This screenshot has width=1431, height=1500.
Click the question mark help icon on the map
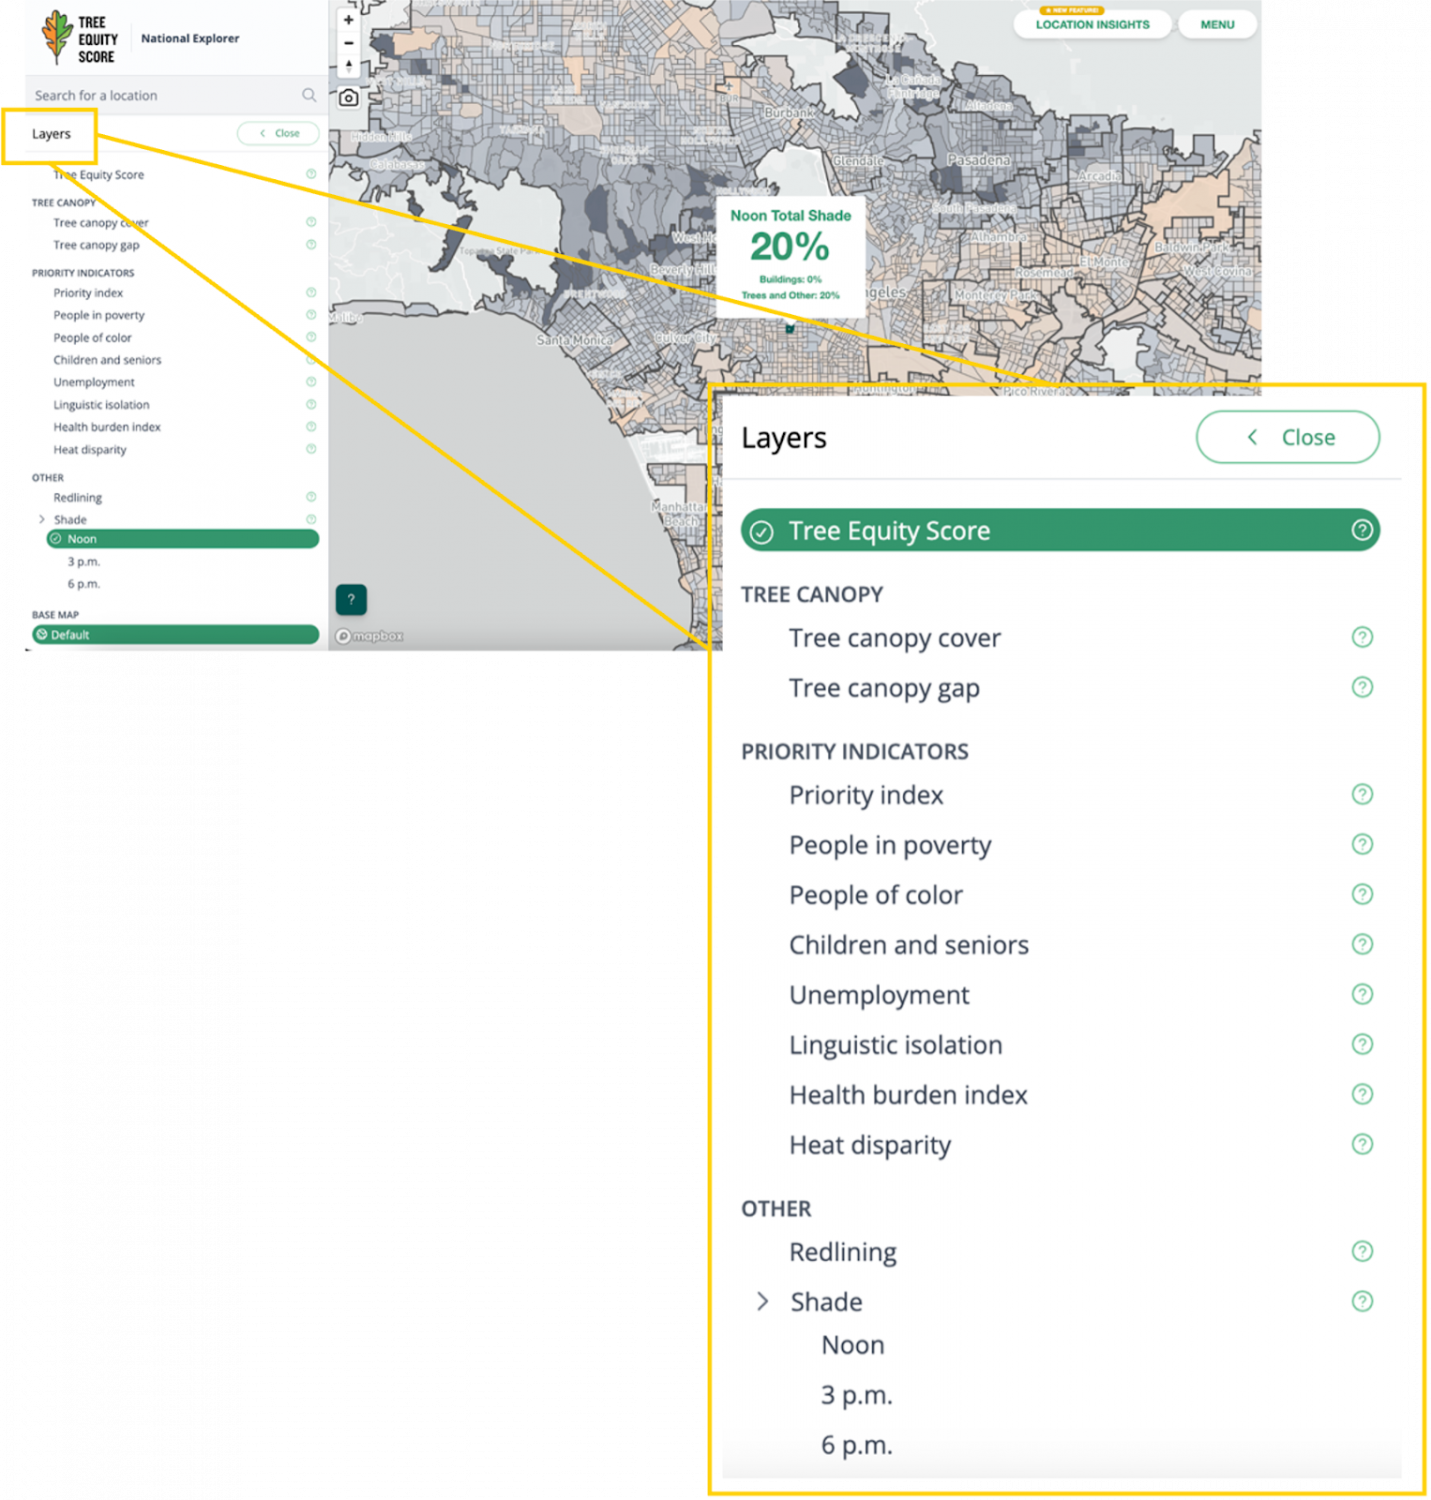pyautogui.click(x=350, y=599)
